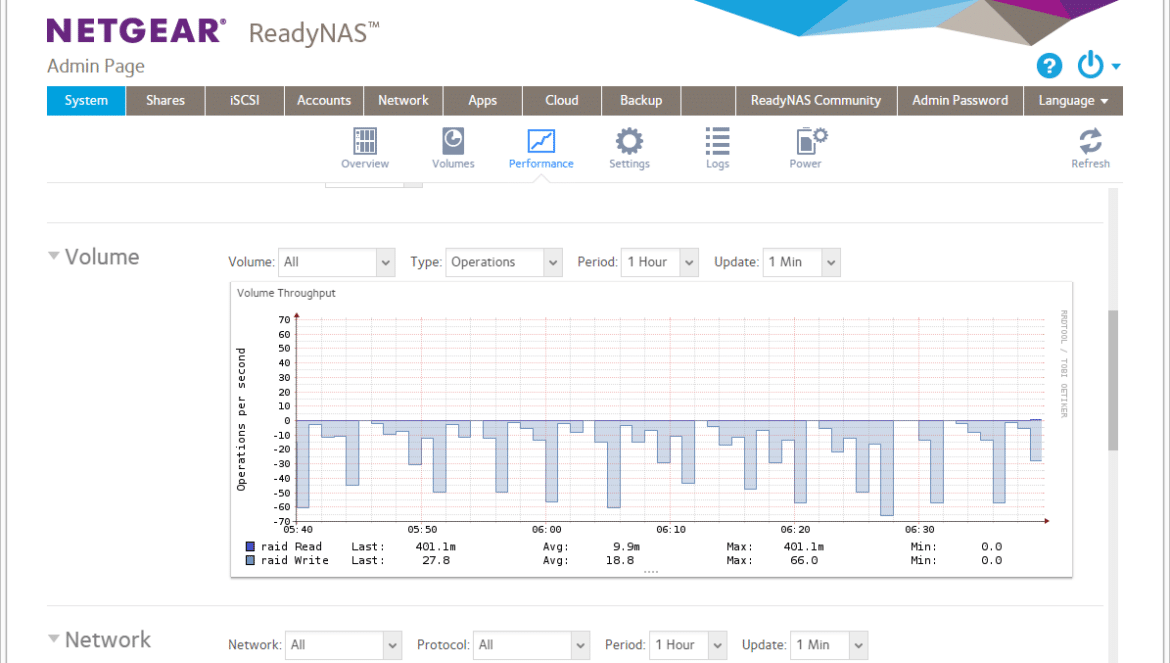Click the Refresh icon
This screenshot has height=663, width=1170.
[1090, 148]
